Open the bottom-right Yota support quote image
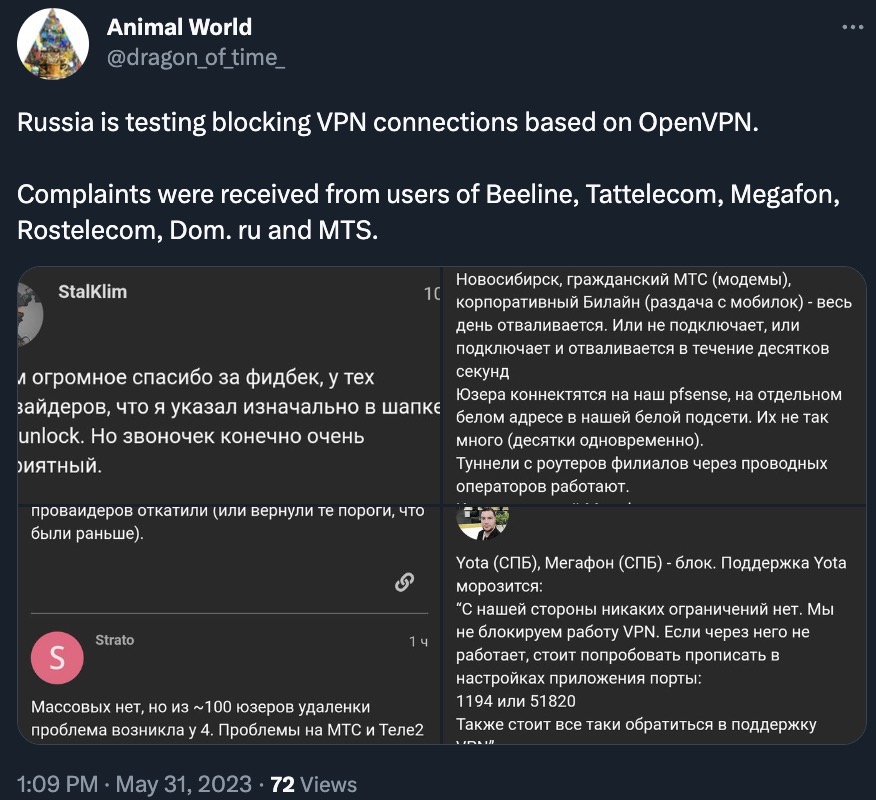This screenshot has height=800, width=876. 655,625
